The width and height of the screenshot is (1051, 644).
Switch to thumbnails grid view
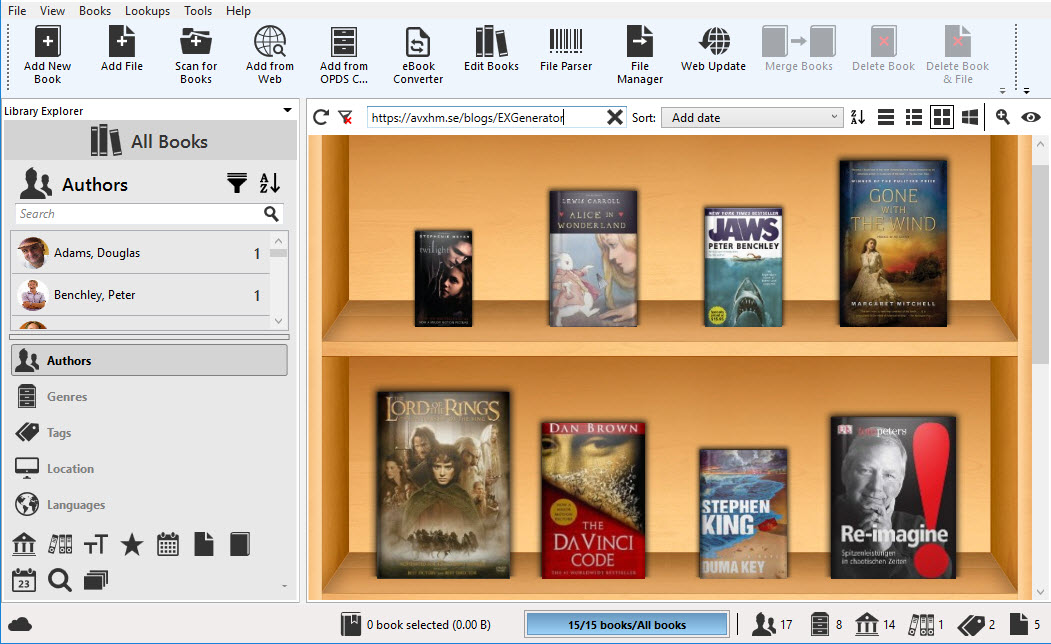point(942,117)
